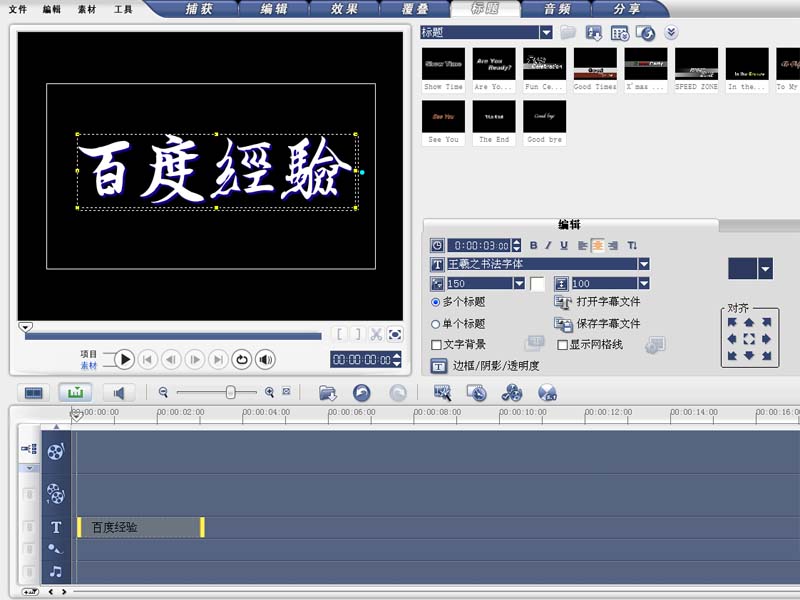
Task: Set the mark-out bracket
Action: coord(358,335)
